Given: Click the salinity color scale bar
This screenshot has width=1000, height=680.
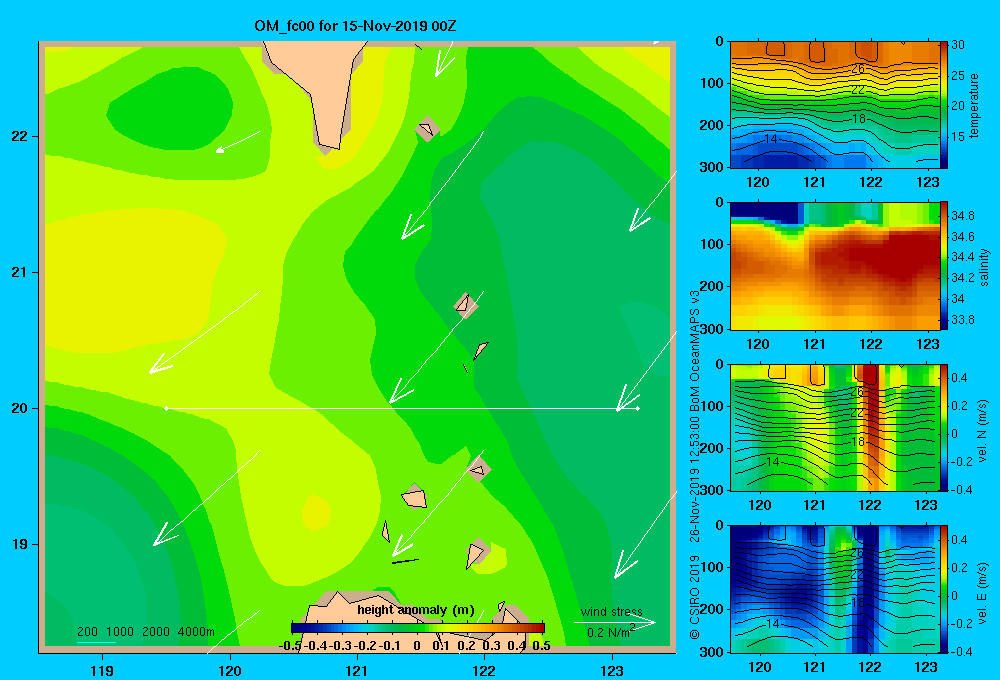Looking at the screenshot, I should pos(943,266).
